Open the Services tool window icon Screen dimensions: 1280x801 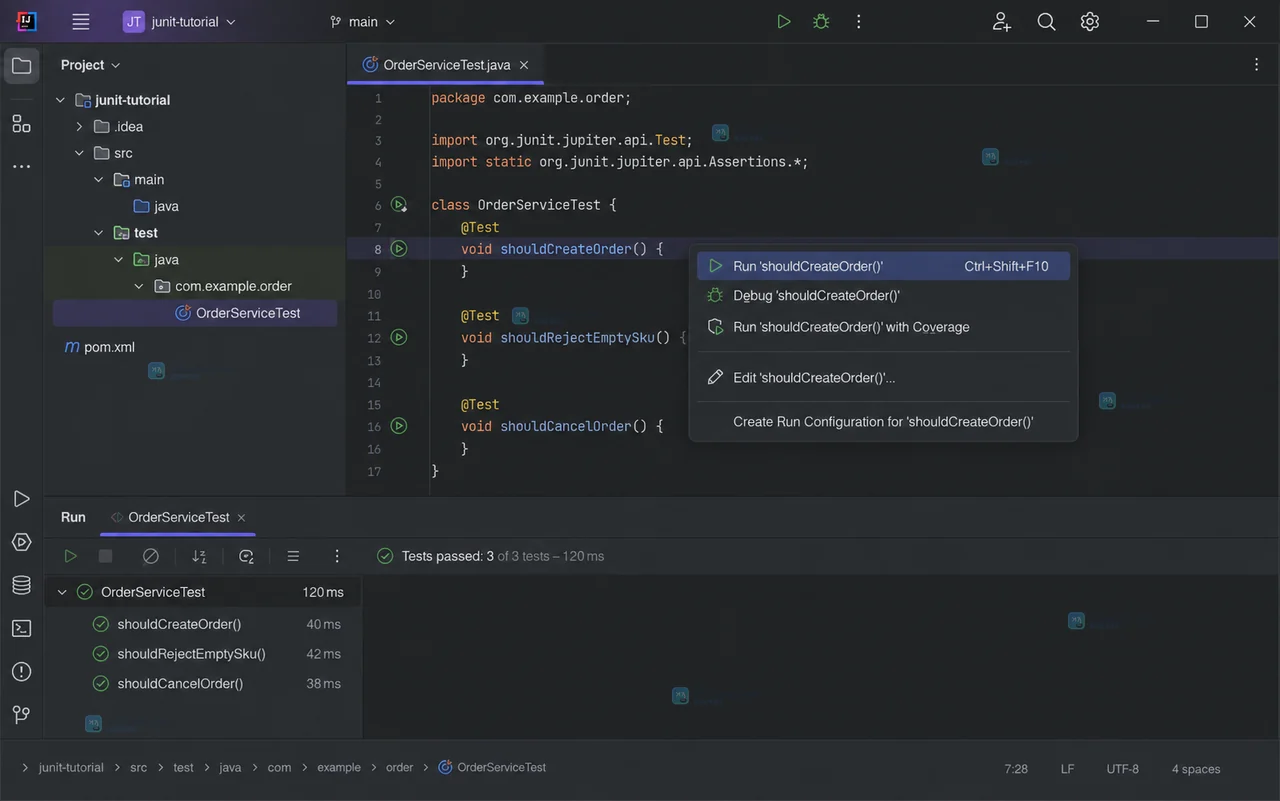21,542
